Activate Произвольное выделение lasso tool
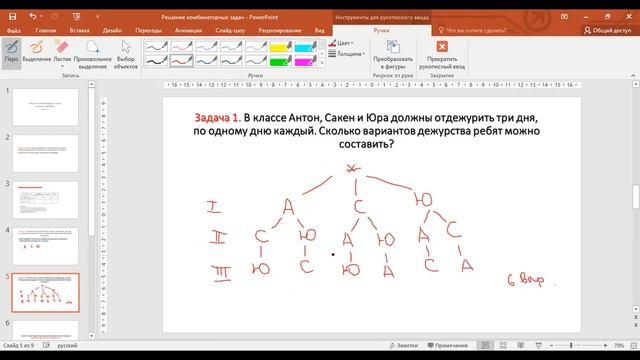 click(93, 54)
